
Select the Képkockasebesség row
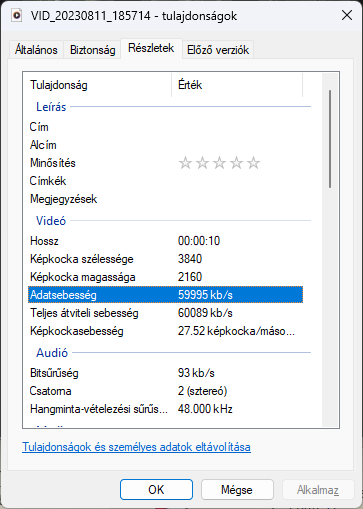(x=166, y=331)
